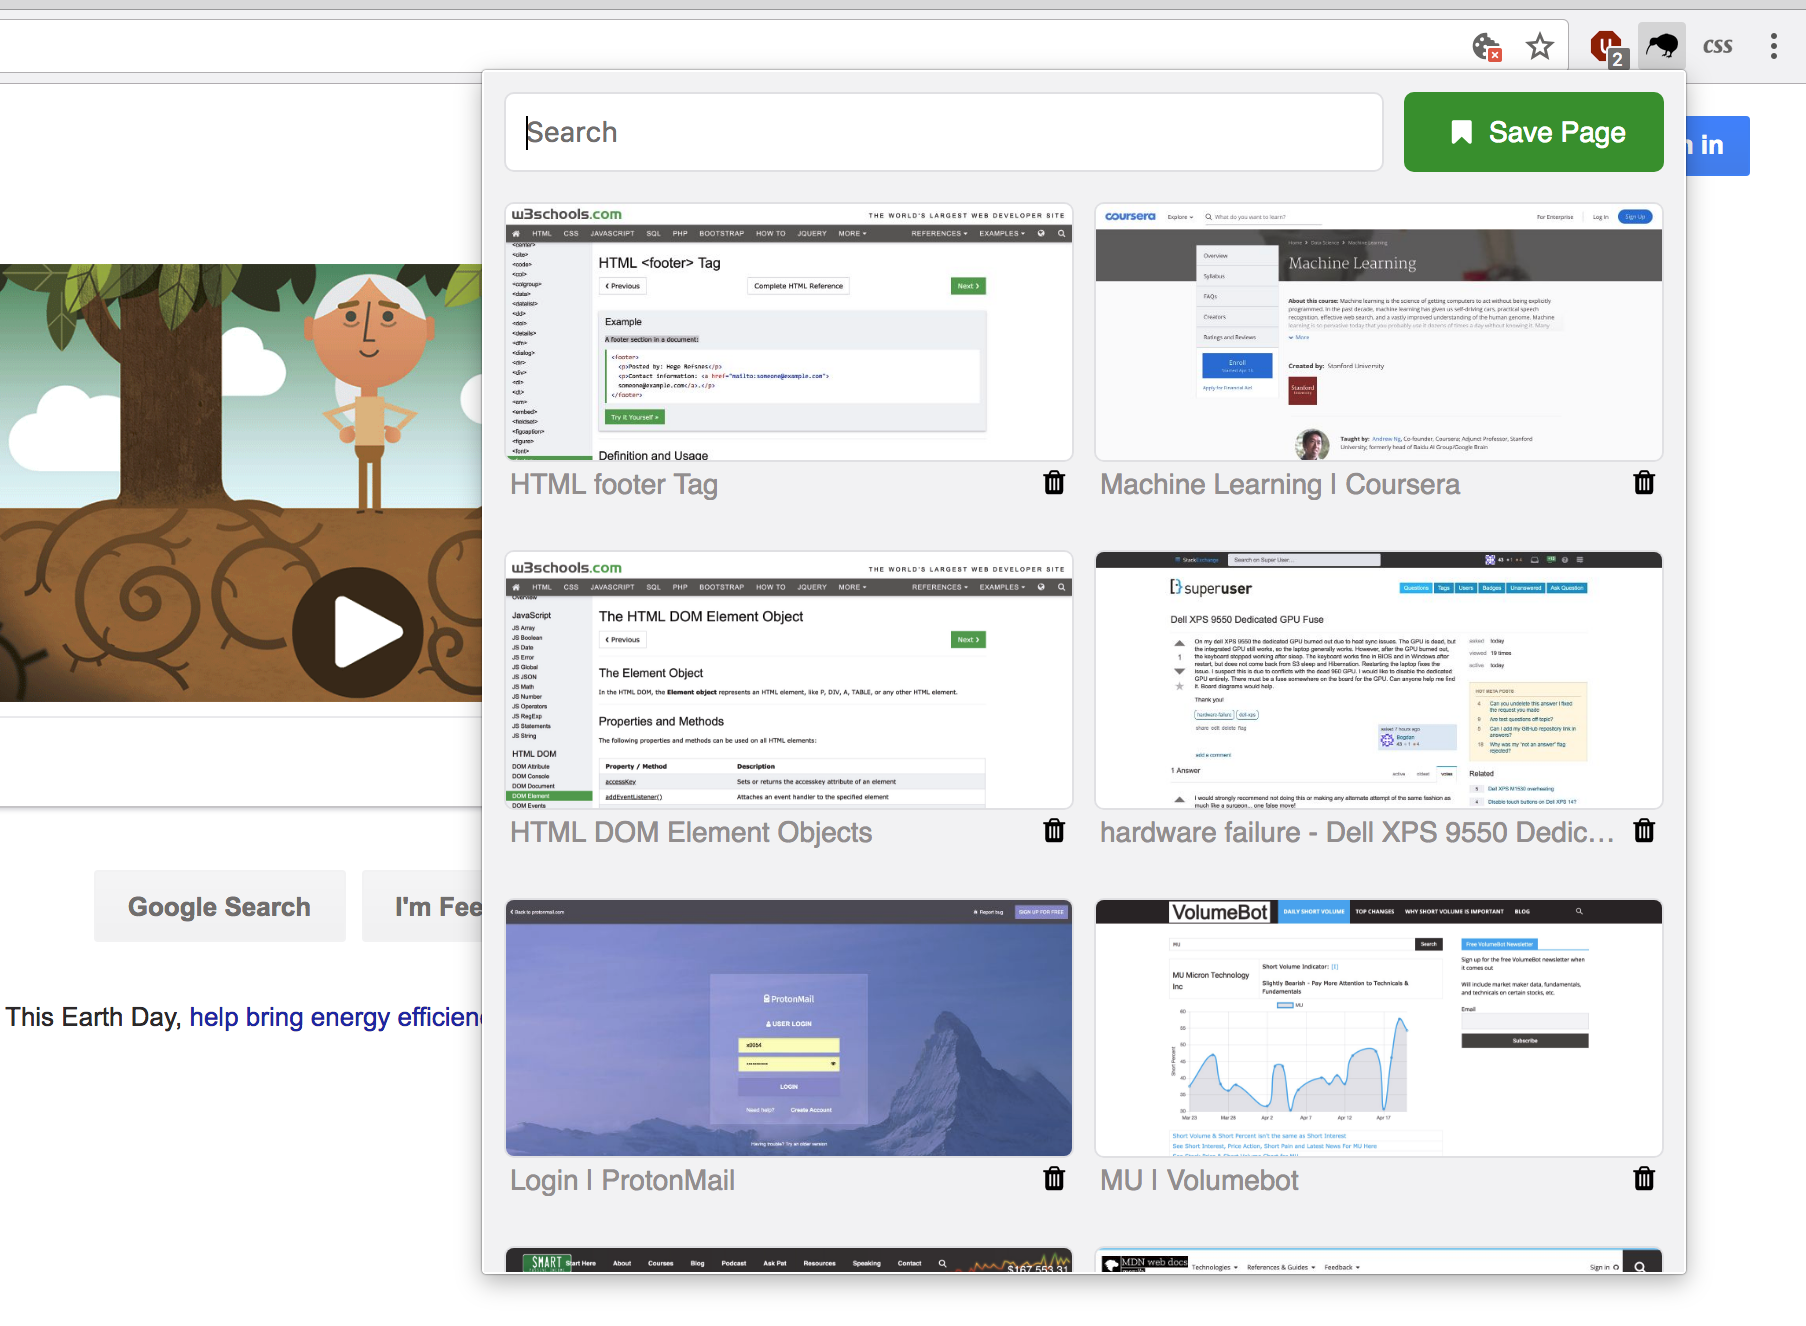Open the ProtonMail login thumbnail

point(789,1028)
